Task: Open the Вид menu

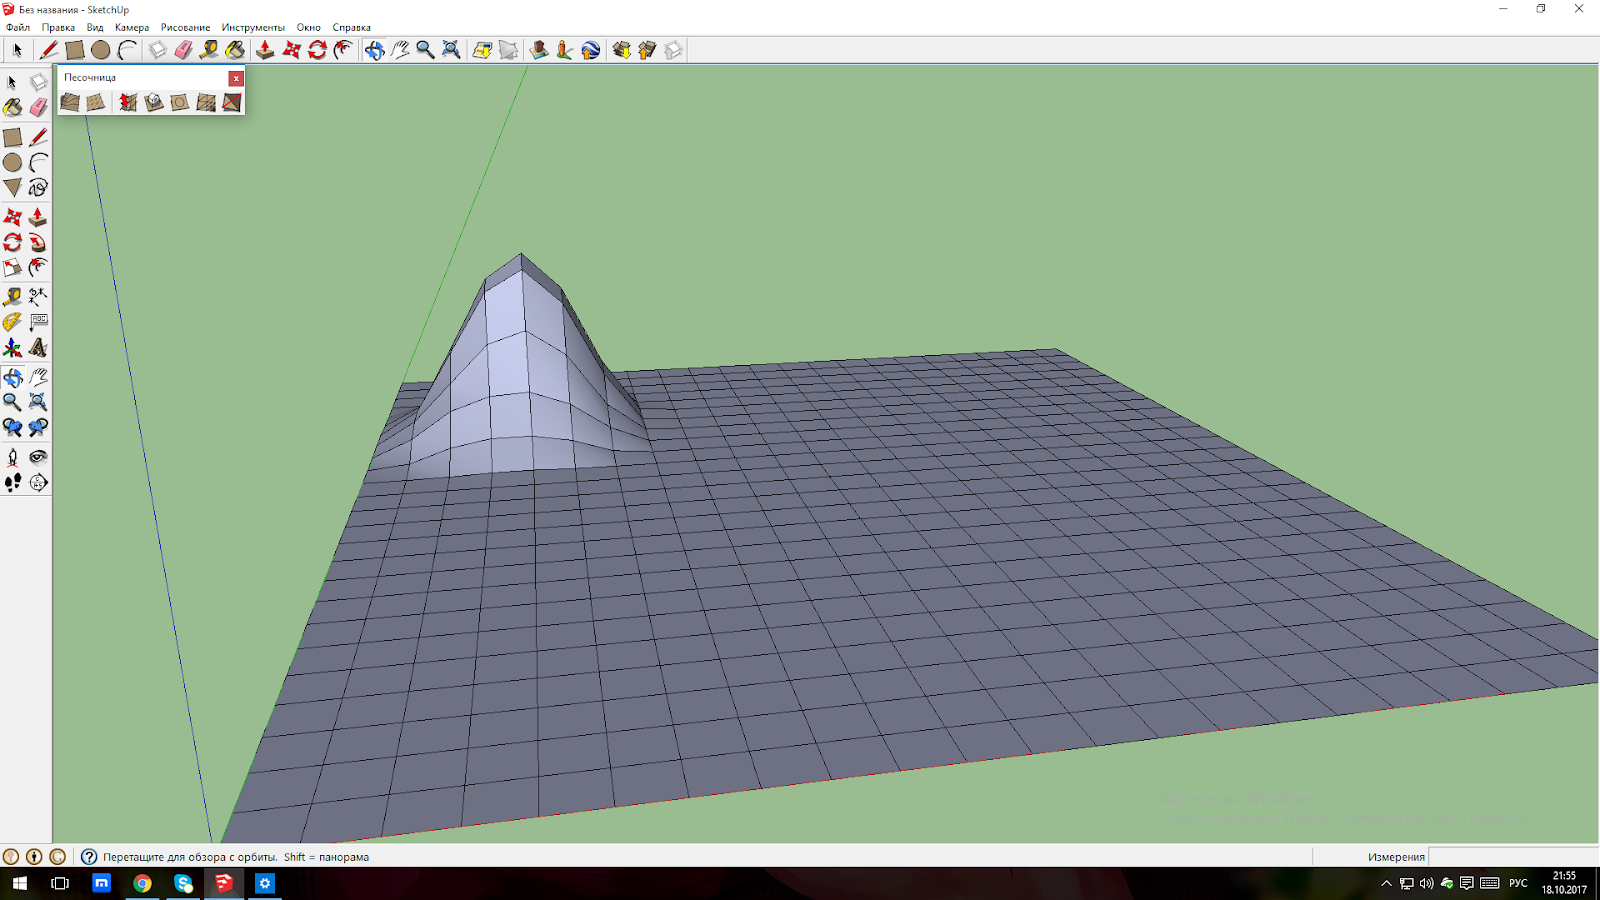Action: click(95, 27)
